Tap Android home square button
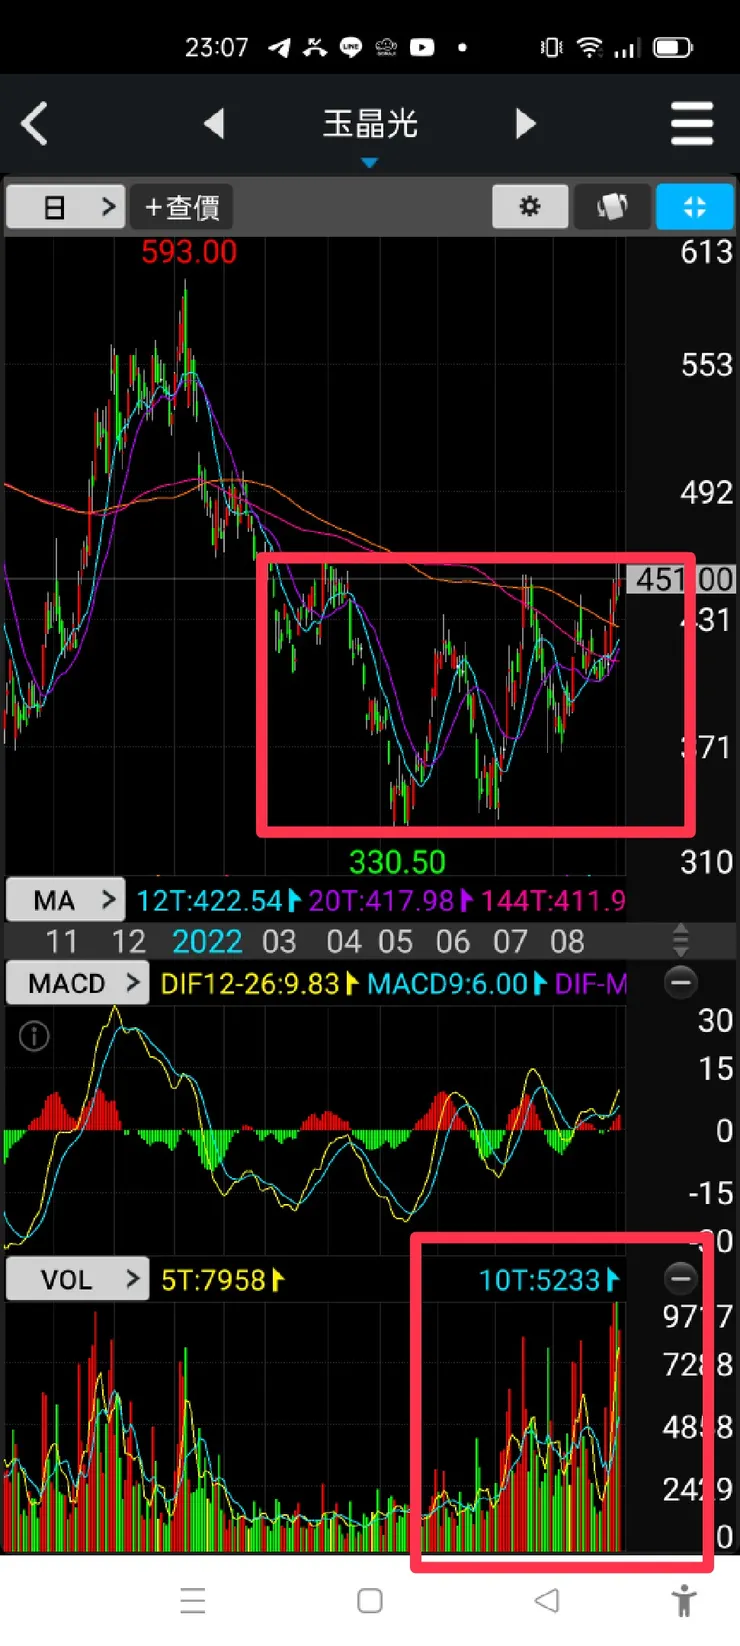 [370, 1601]
